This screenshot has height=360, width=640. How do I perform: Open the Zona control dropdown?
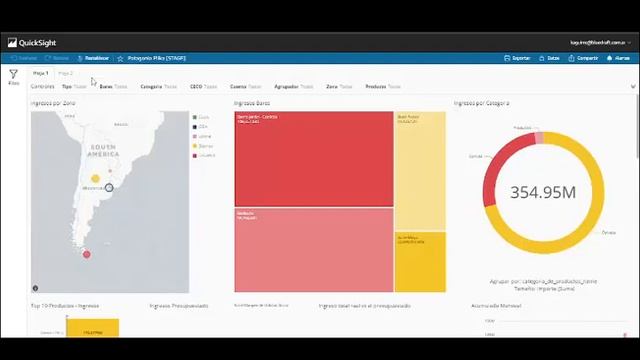339,87
